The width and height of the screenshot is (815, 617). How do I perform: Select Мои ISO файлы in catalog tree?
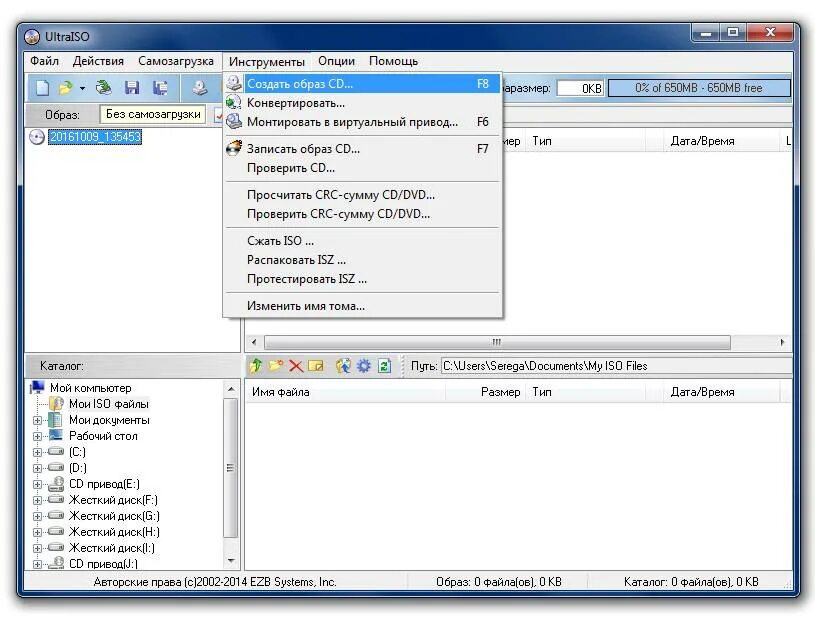coord(109,403)
